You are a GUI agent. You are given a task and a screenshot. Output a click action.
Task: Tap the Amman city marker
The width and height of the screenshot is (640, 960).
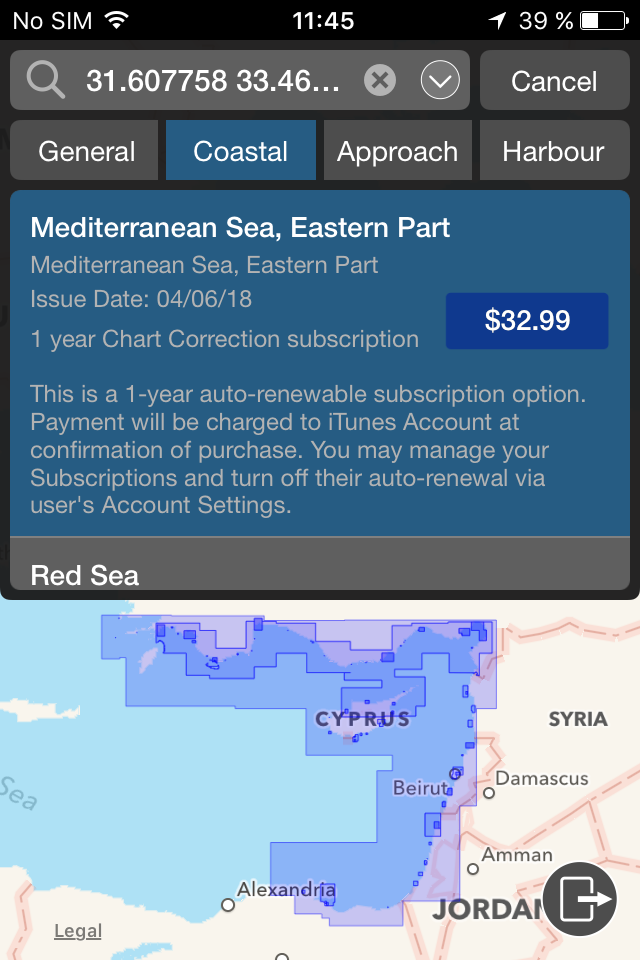(473, 869)
